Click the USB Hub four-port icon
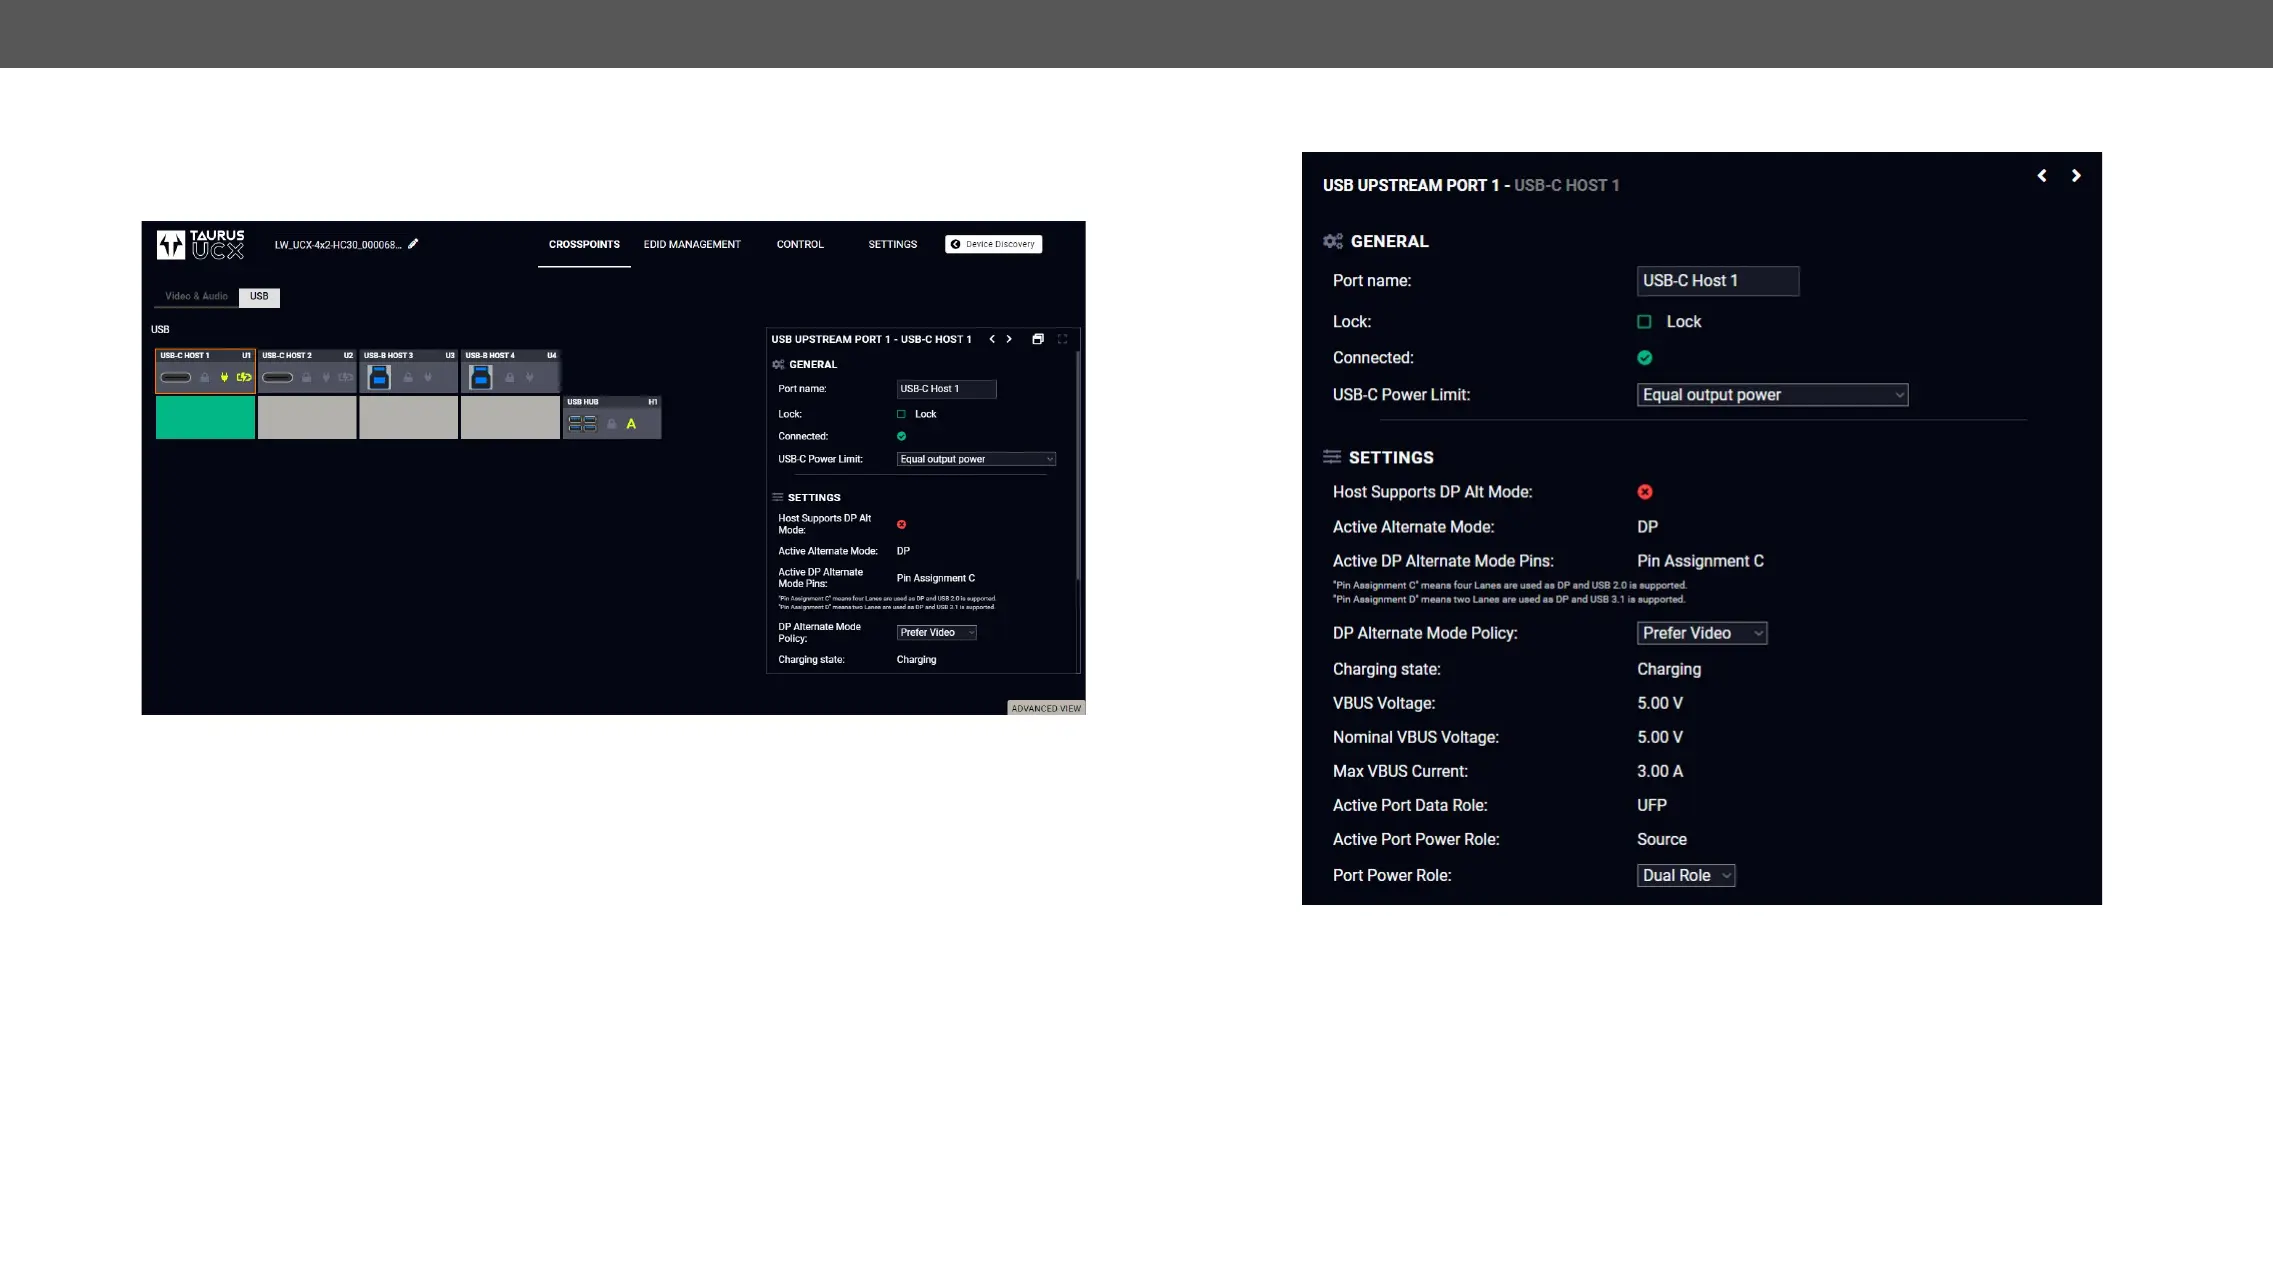The width and height of the screenshot is (2273, 1276). pos(582,424)
